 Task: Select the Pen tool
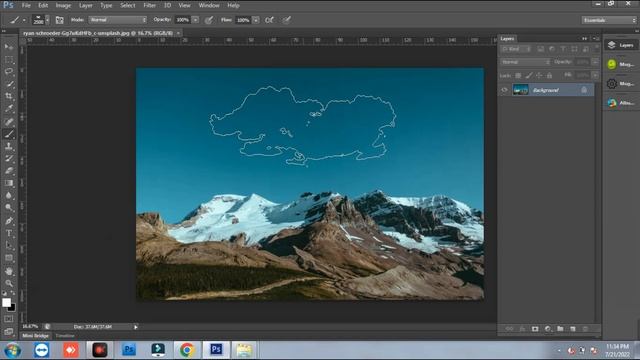click(9, 221)
